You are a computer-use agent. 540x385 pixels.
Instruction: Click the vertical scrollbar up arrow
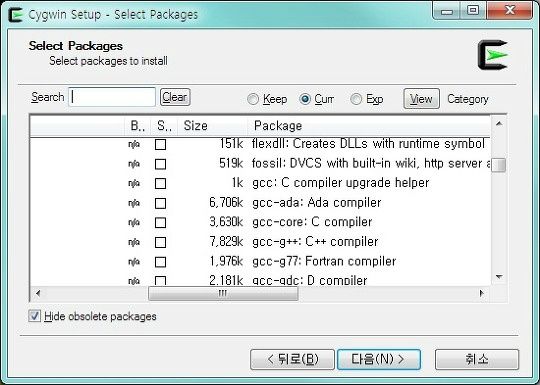click(x=499, y=124)
